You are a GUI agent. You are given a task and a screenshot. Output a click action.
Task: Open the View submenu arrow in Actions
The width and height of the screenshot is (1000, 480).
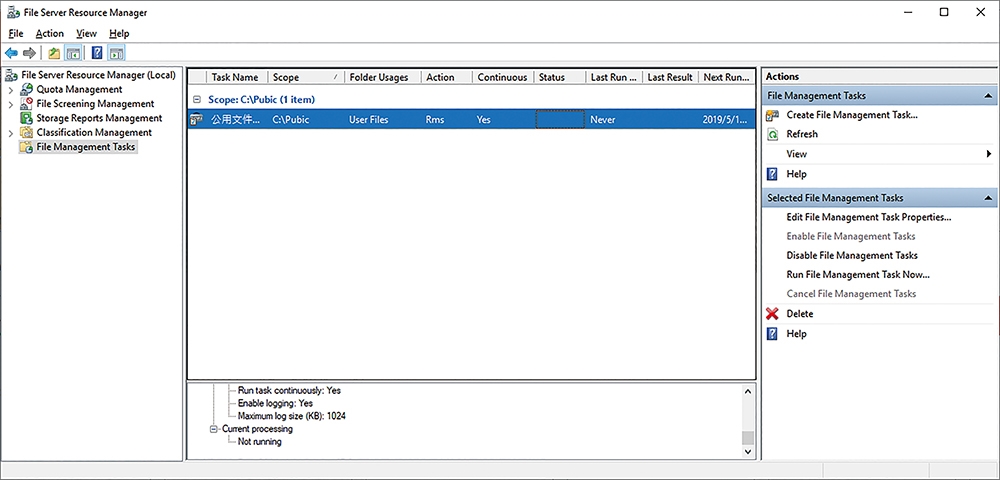coord(989,154)
